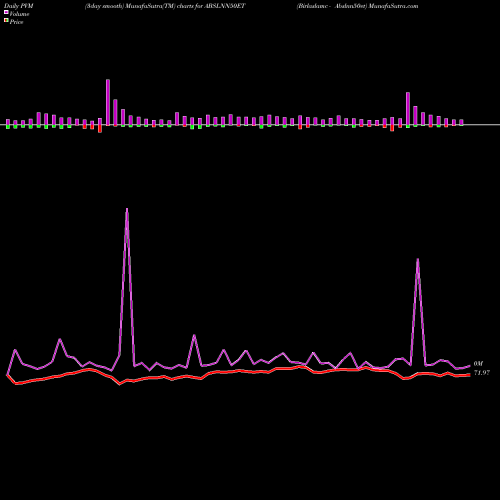
Task: Click the 71.97 price value label
Action: [x=482, y=373]
